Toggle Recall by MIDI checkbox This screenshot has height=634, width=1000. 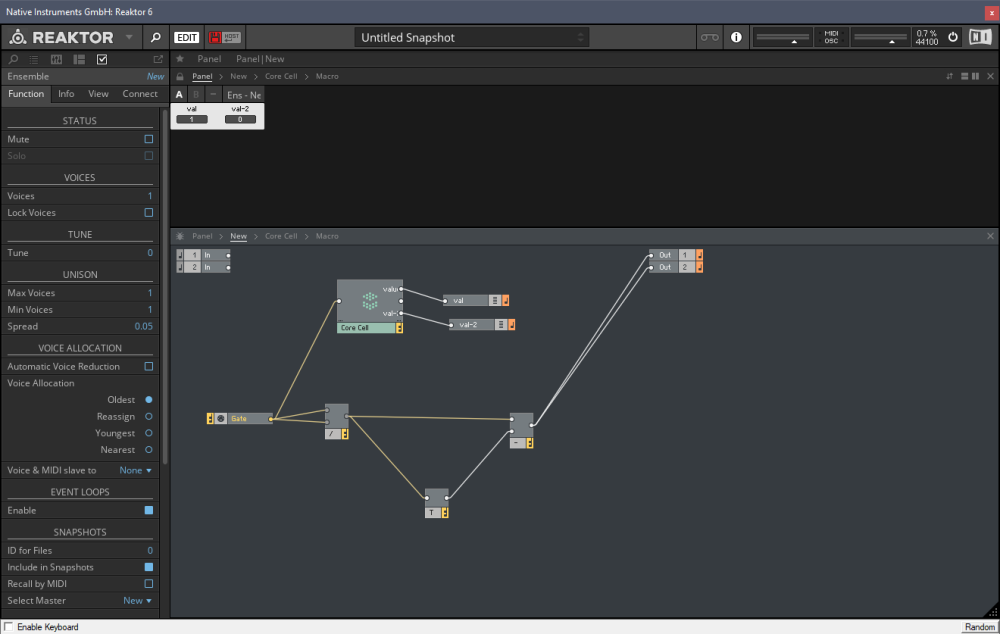point(149,583)
